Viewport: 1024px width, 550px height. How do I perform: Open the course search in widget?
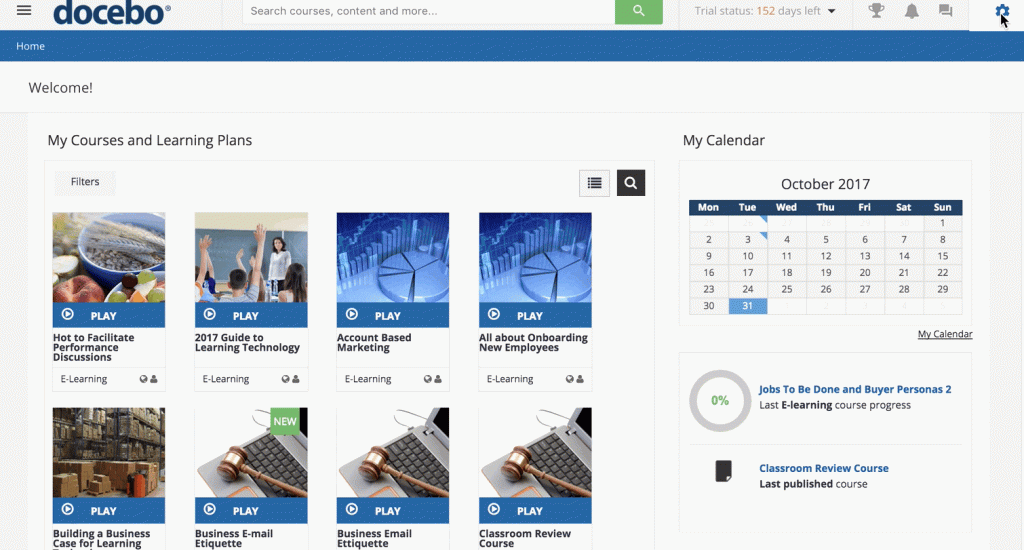631,183
